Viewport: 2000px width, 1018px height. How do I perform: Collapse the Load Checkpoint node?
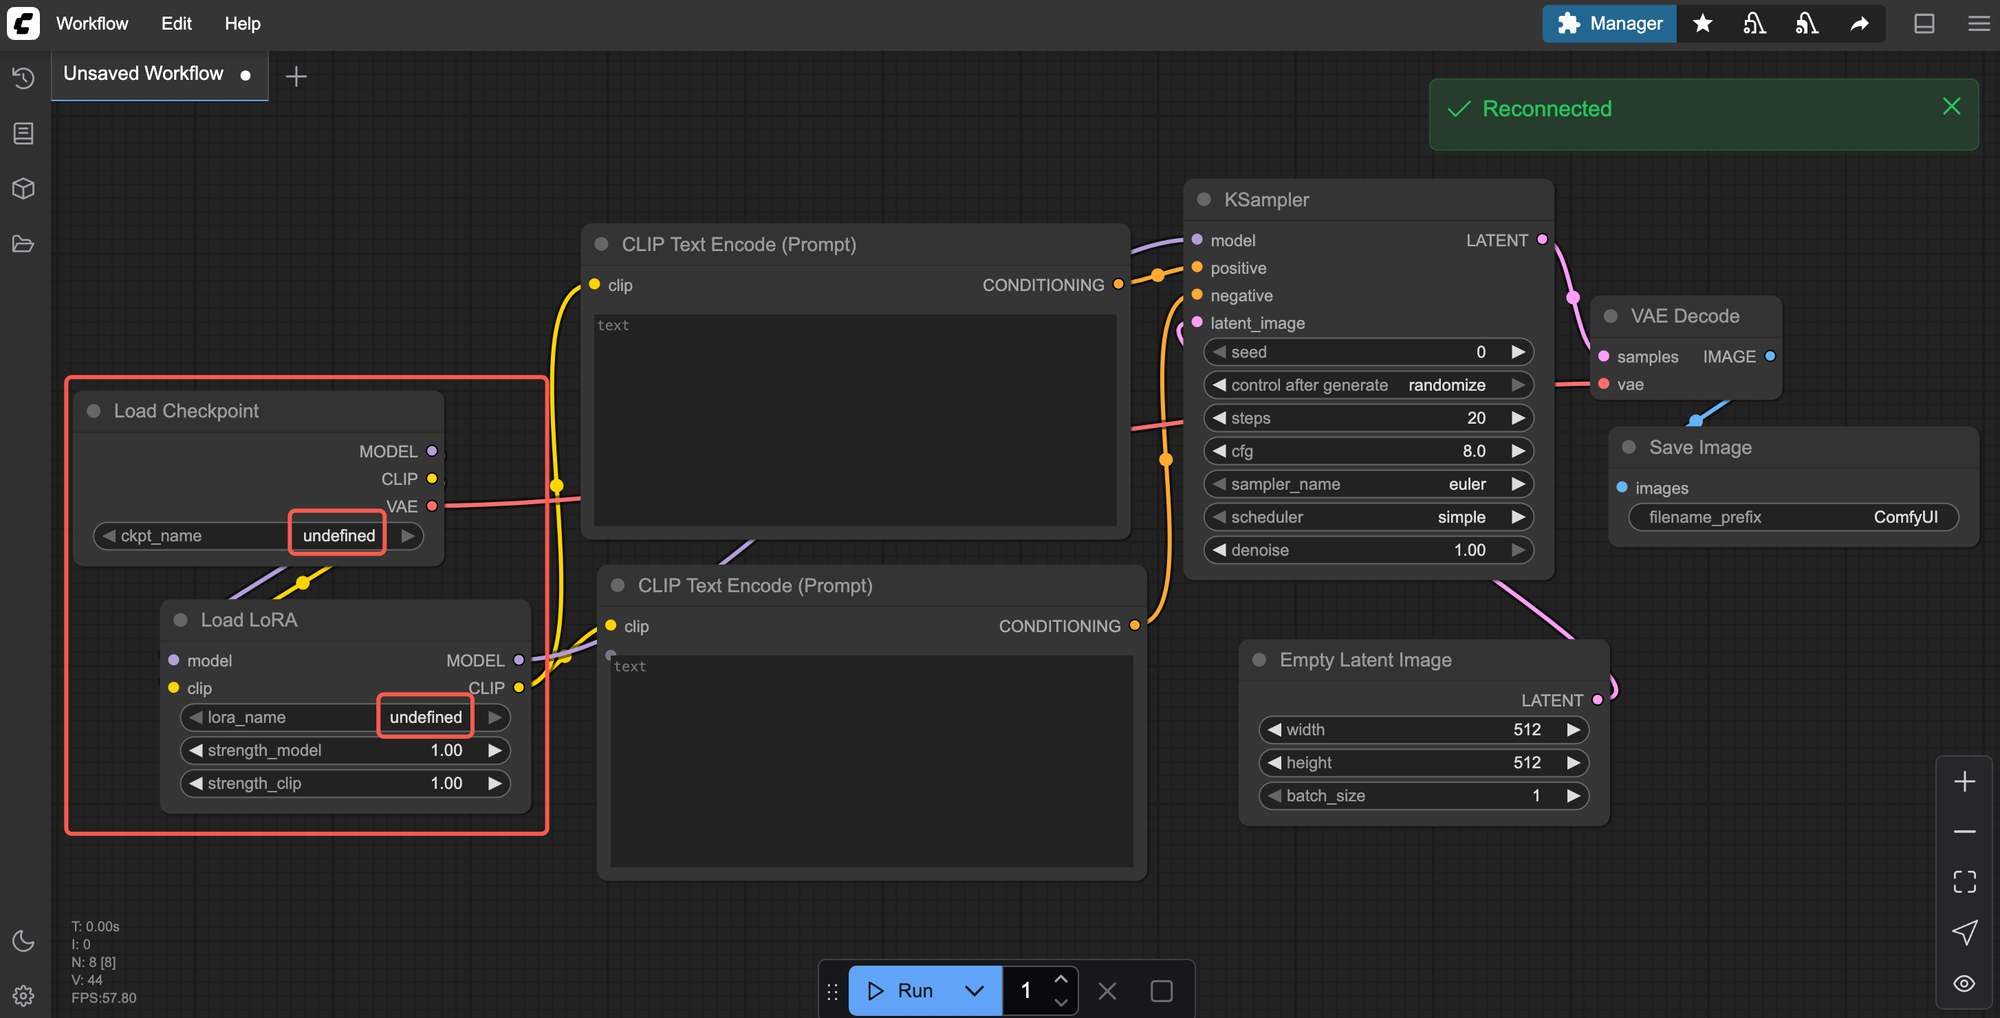[x=94, y=411]
